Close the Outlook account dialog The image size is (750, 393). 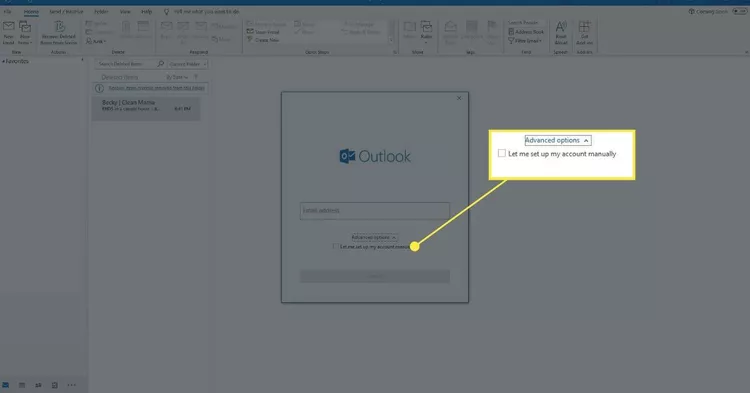459,98
